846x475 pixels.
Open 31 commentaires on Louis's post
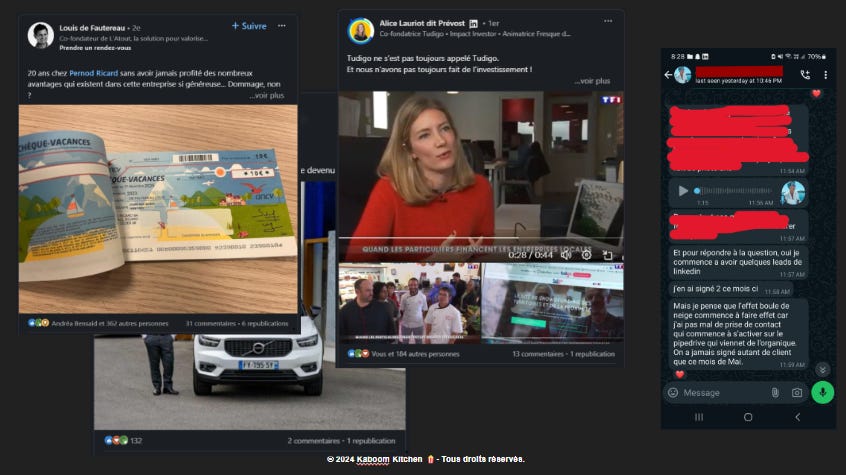[210, 323]
